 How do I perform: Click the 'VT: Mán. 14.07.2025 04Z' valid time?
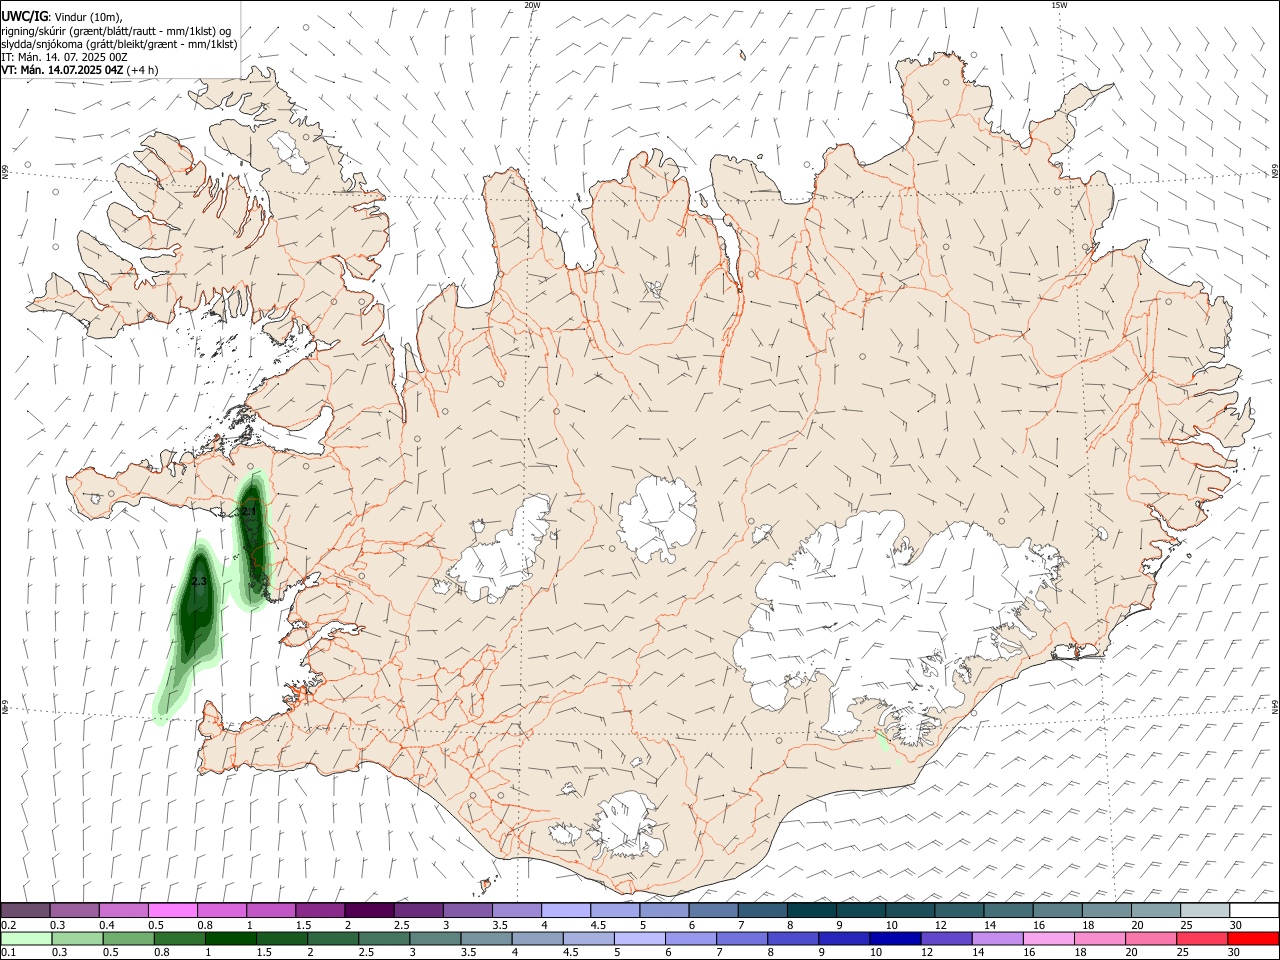(62, 70)
